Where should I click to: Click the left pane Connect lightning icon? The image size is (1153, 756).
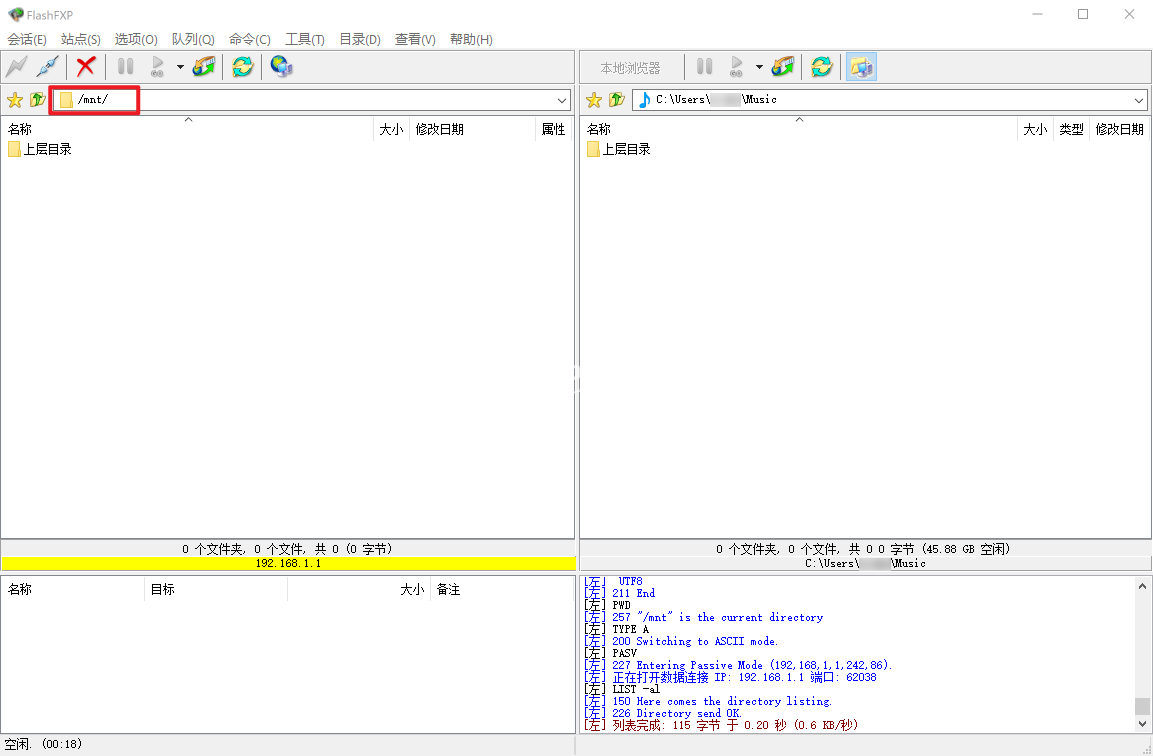coord(16,67)
